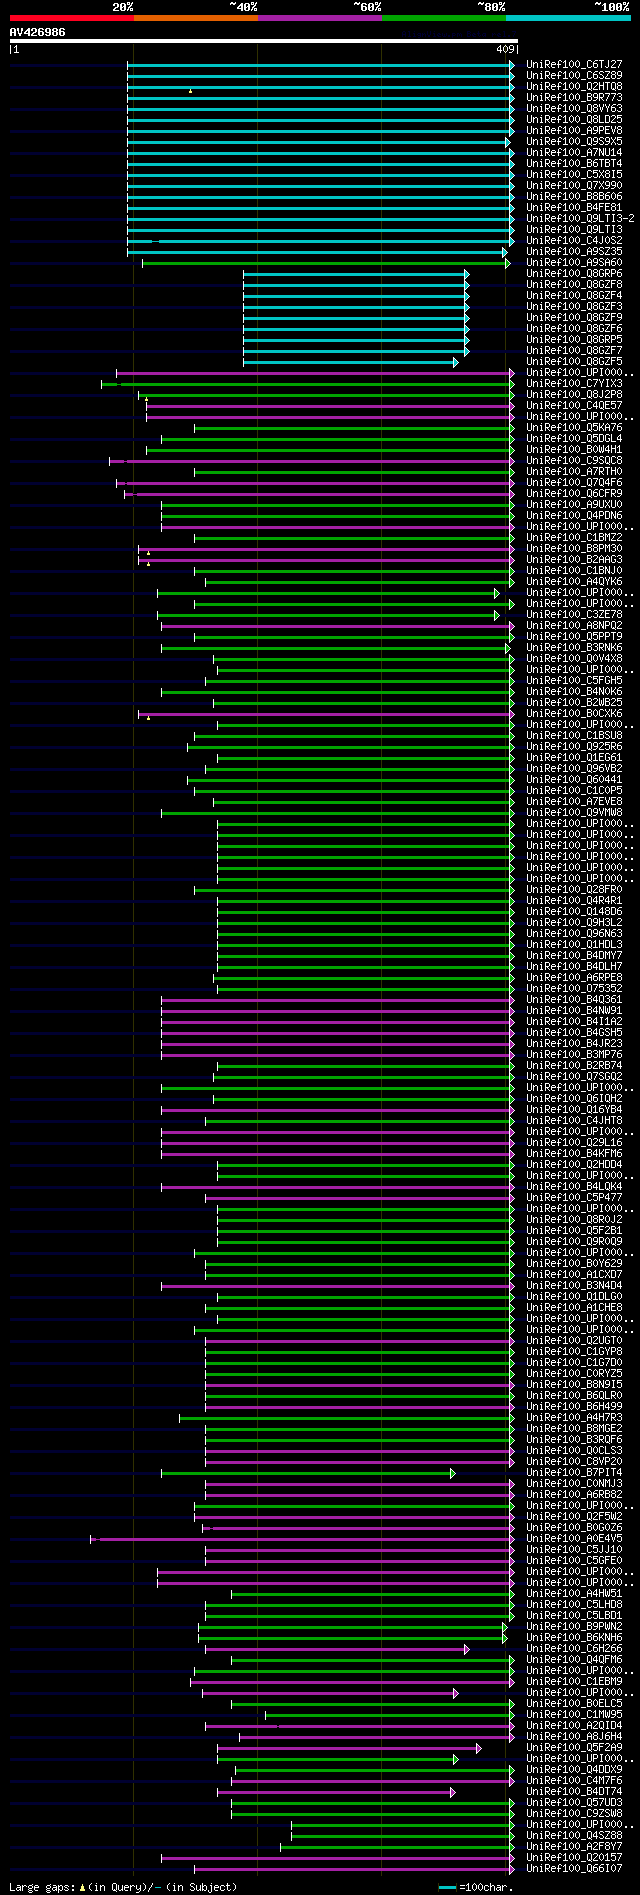640x1895 pixels.
Task: Open the UniRef100_B6TBT4 entry
Action: coord(574,163)
